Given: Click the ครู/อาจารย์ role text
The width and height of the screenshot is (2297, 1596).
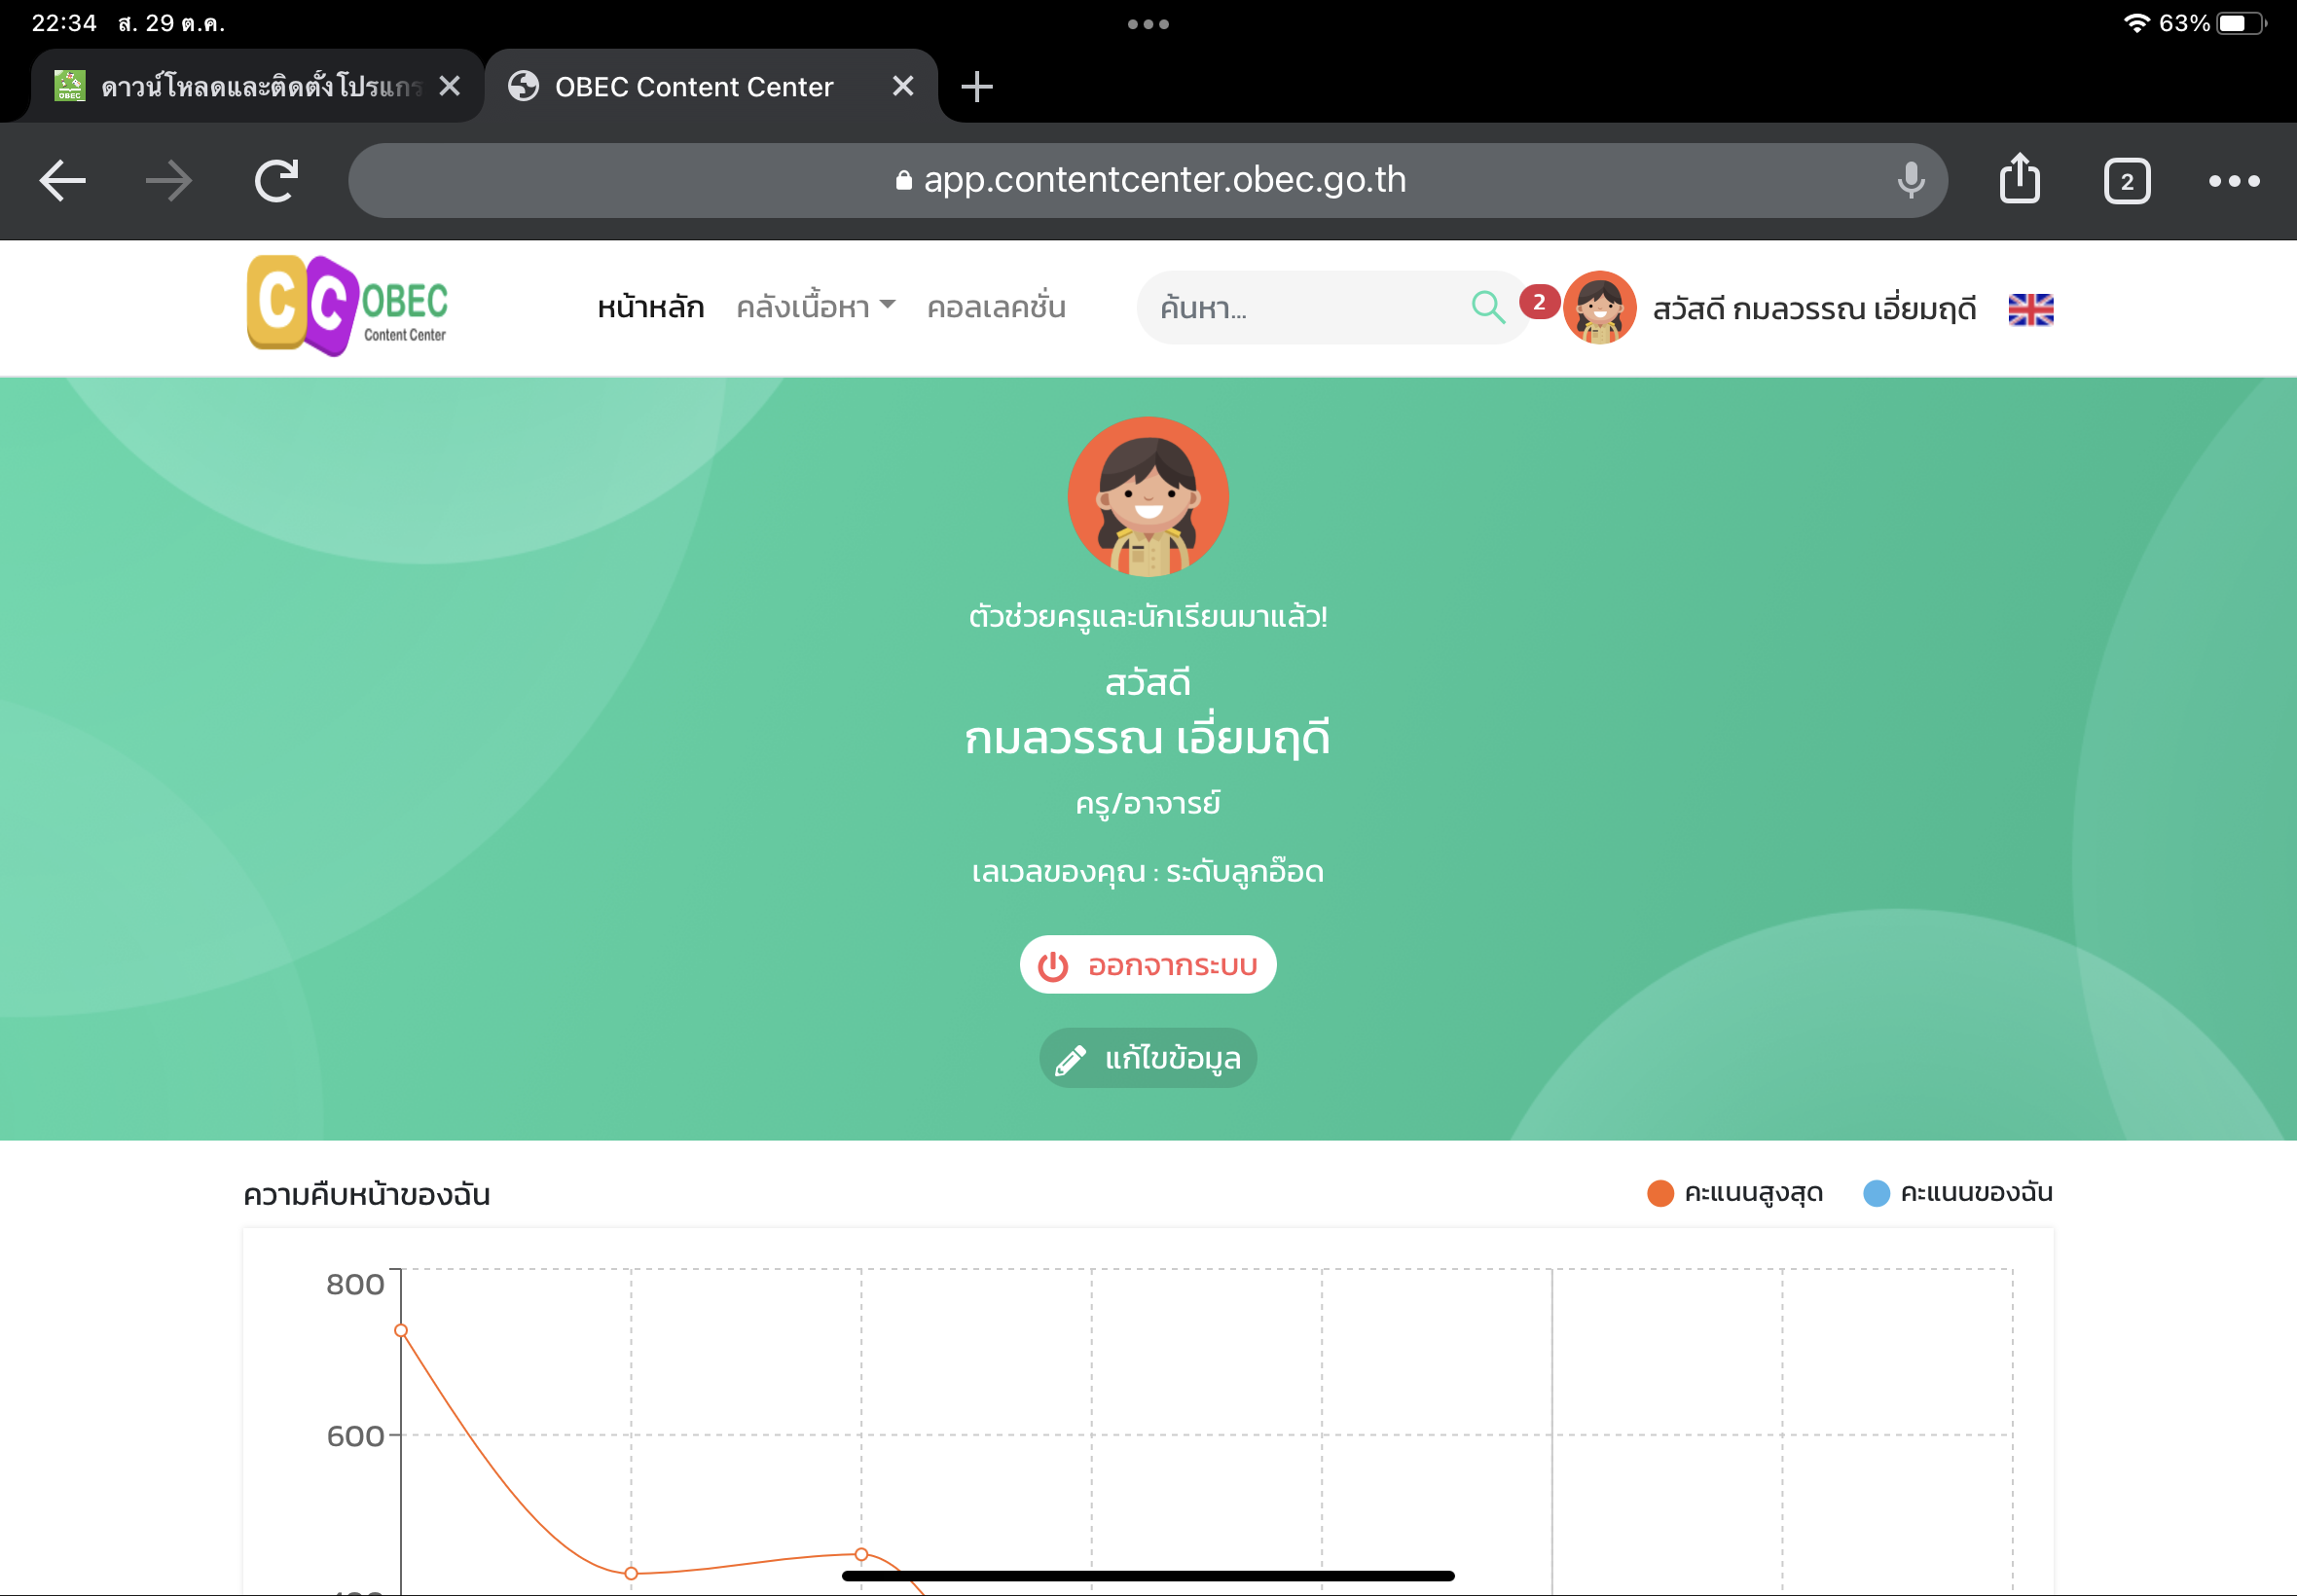Looking at the screenshot, I should tap(1148, 803).
